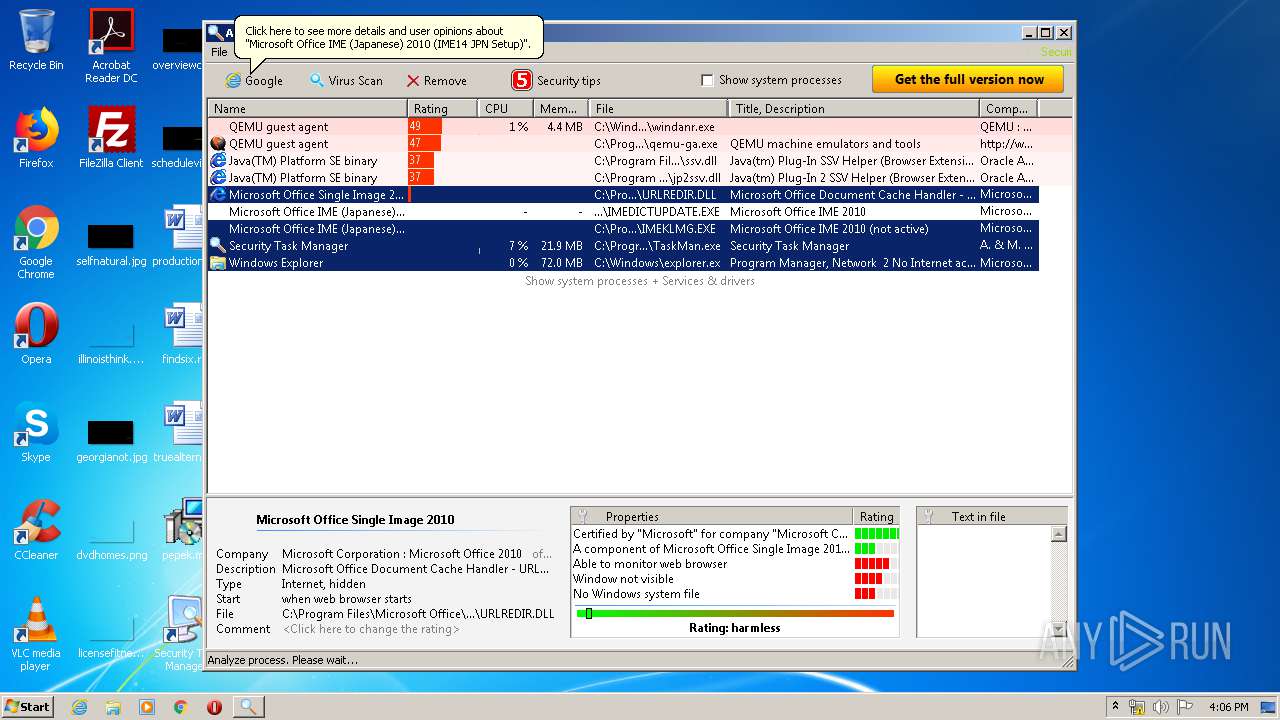Click the Text in file panel header
Viewport: 1280px width, 720px height.
[992, 516]
